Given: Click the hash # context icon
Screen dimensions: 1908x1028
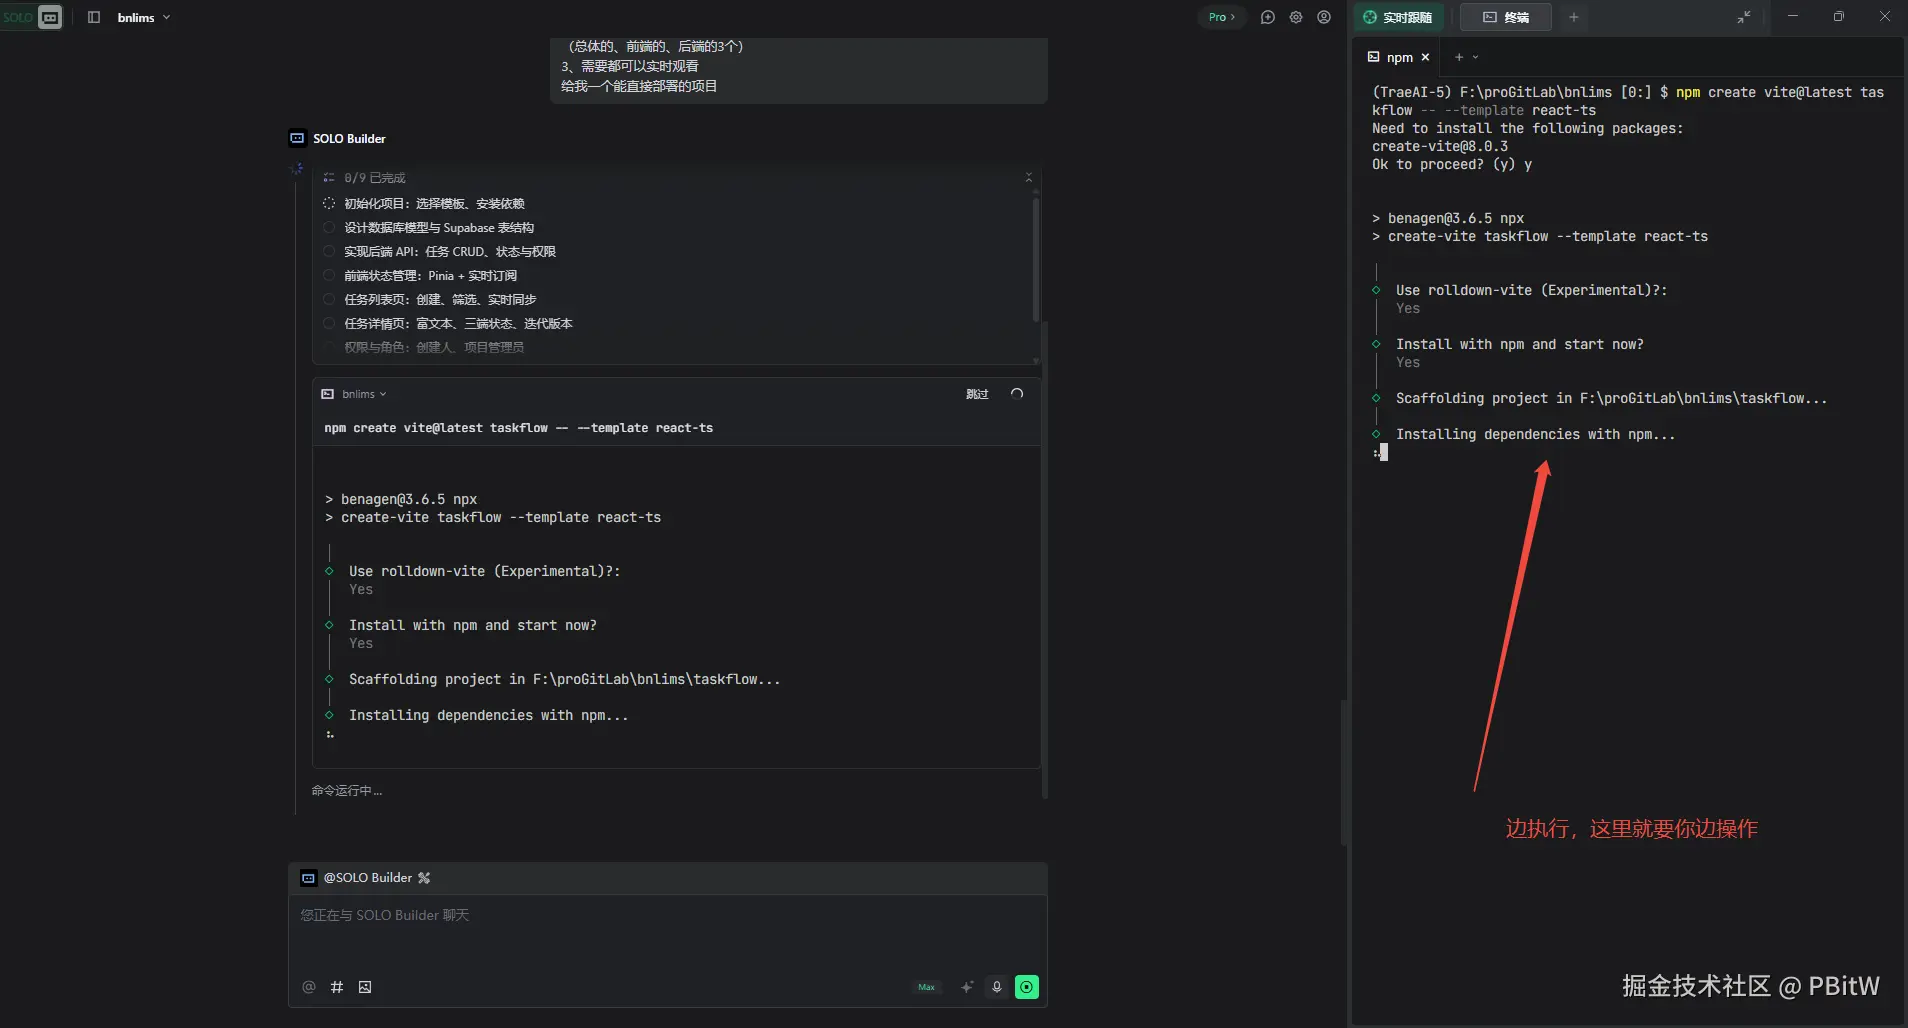Looking at the screenshot, I should [x=337, y=987].
